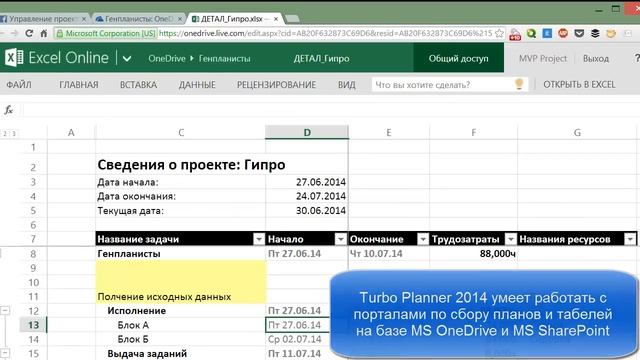Screen dimensions: 640x360
Task: Open the ДАННЫЕ ribbon tab
Action: (x=197, y=84)
